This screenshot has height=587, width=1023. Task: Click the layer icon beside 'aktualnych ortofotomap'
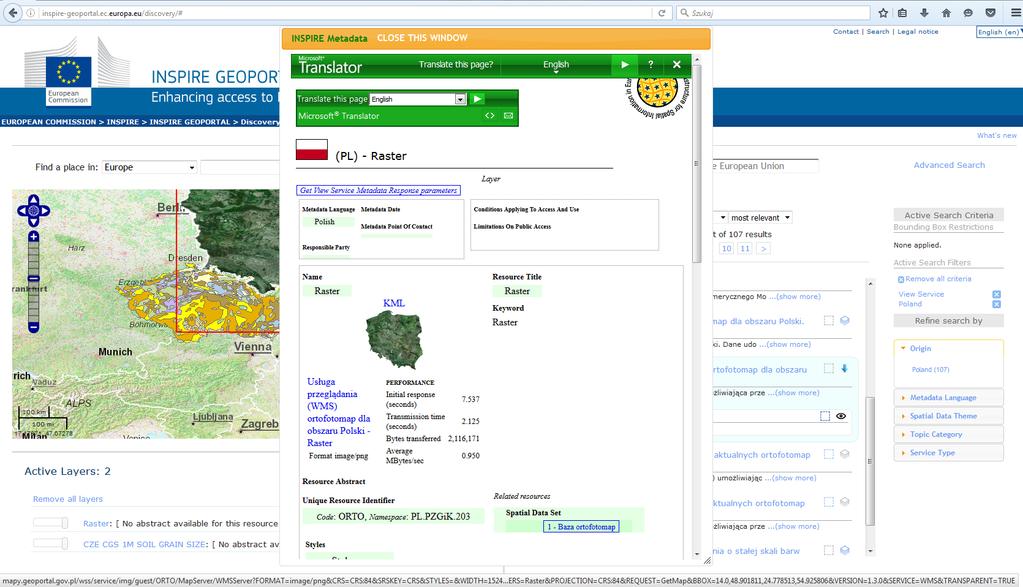[844, 454]
